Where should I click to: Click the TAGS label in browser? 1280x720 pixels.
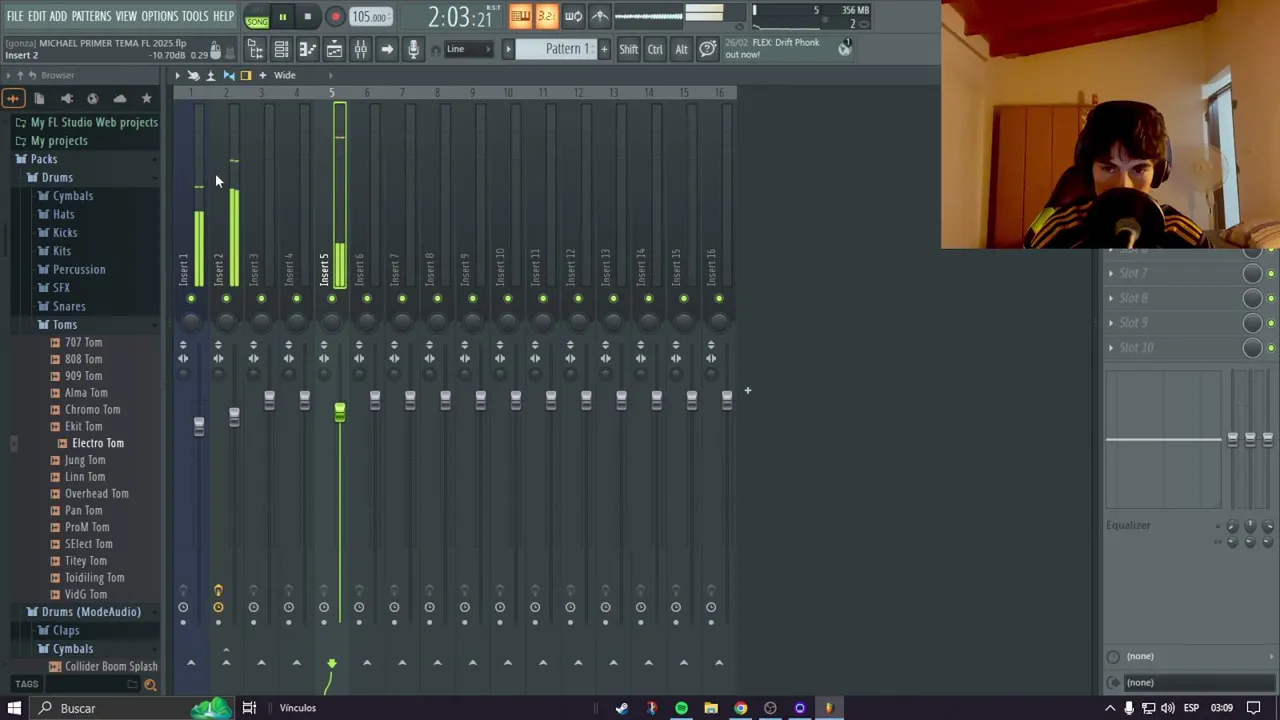click(27, 685)
